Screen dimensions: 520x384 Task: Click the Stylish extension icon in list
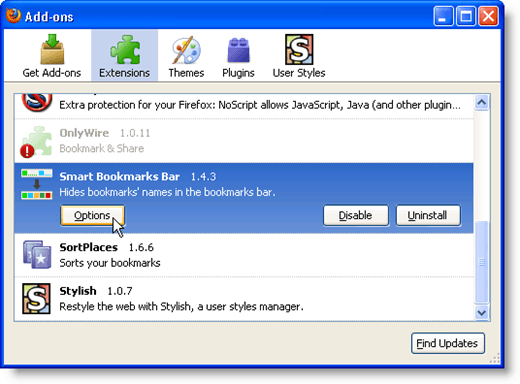36,299
